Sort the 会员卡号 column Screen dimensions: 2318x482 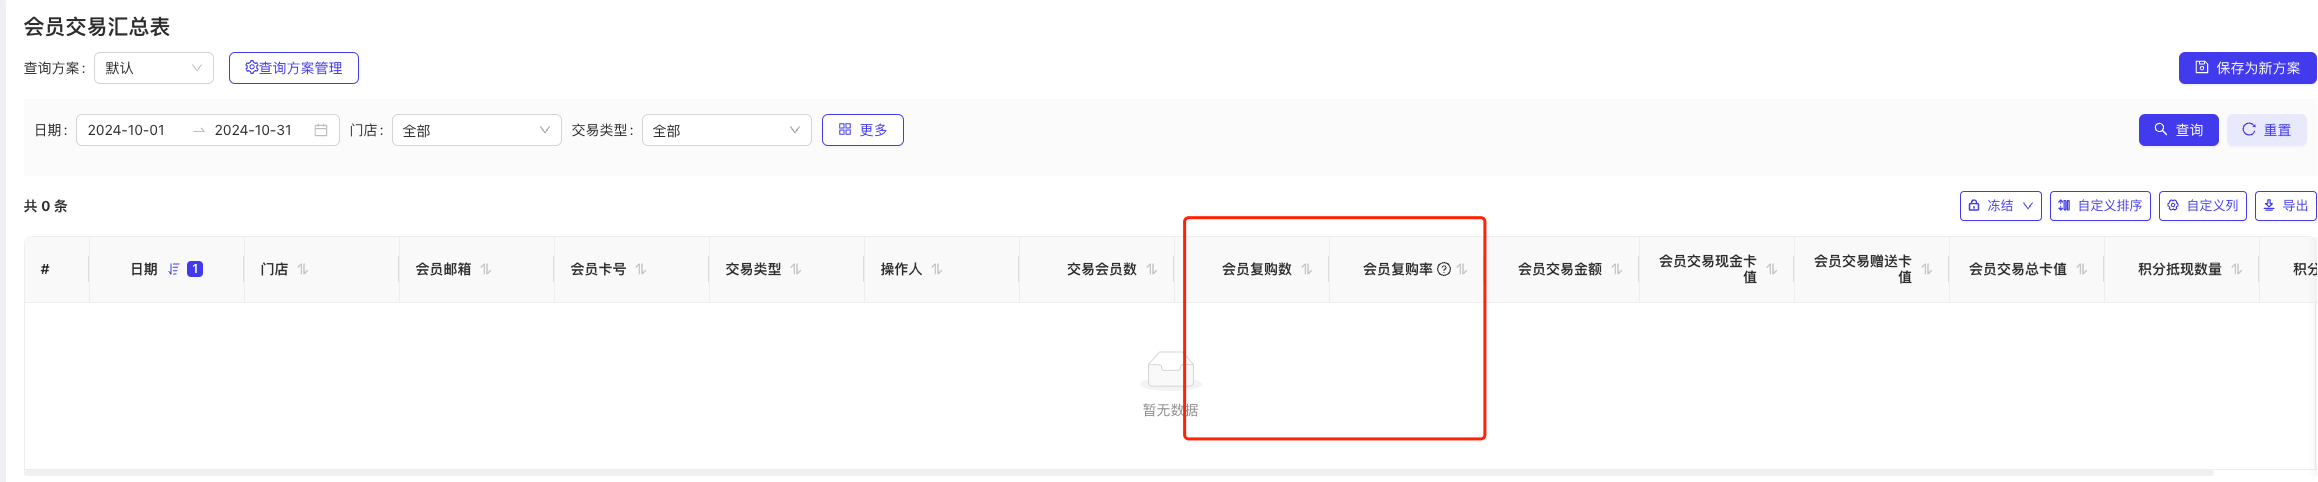click(x=641, y=269)
